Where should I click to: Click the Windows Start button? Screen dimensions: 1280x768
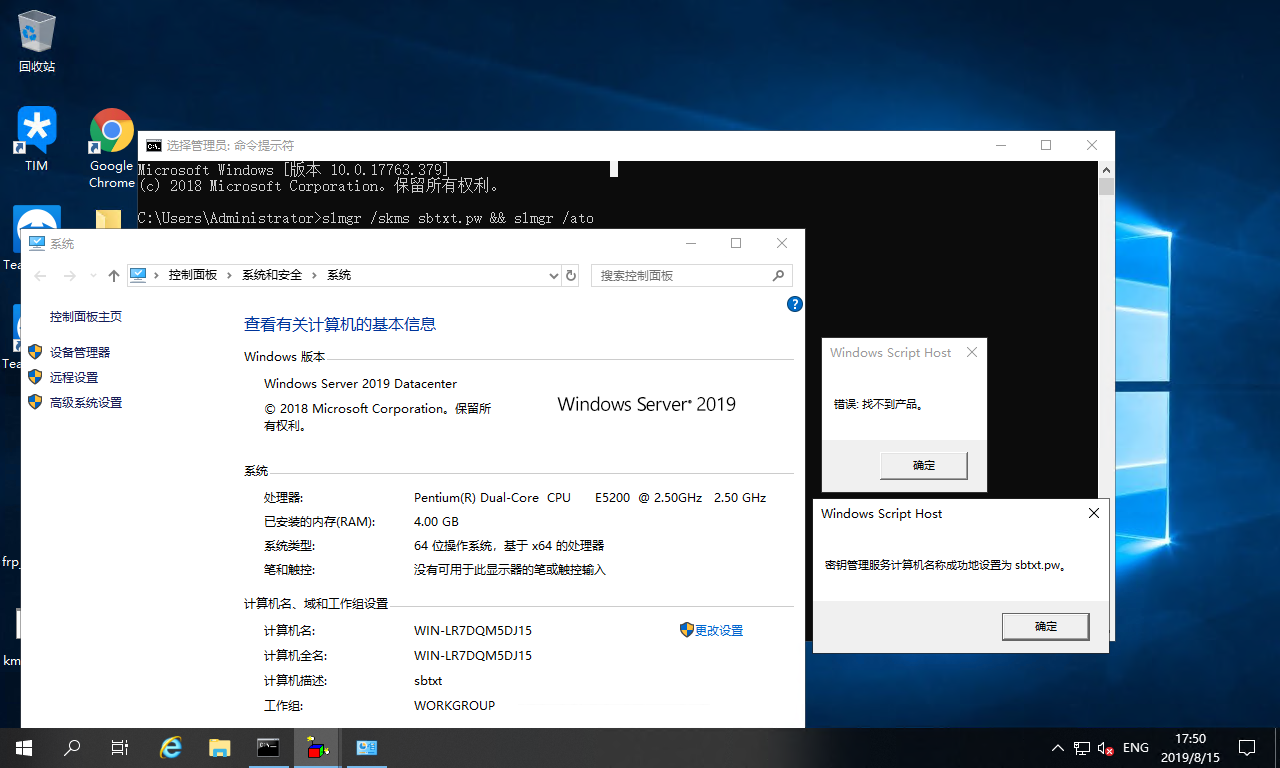(x=24, y=747)
